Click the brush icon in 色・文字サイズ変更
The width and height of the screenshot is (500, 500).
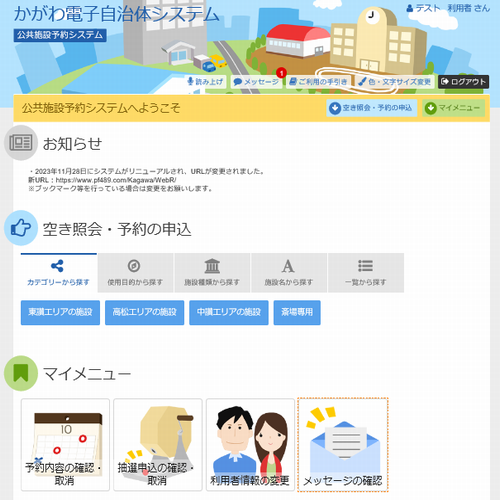pos(362,81)
